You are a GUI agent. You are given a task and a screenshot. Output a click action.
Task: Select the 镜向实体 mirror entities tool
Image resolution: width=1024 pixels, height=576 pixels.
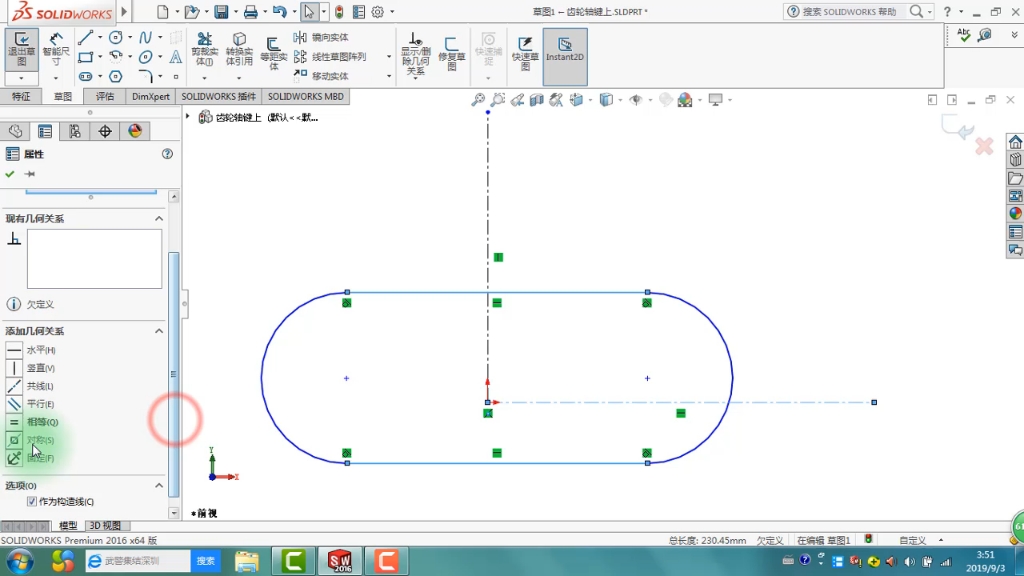pyautogui.click(x=322, y=37)
